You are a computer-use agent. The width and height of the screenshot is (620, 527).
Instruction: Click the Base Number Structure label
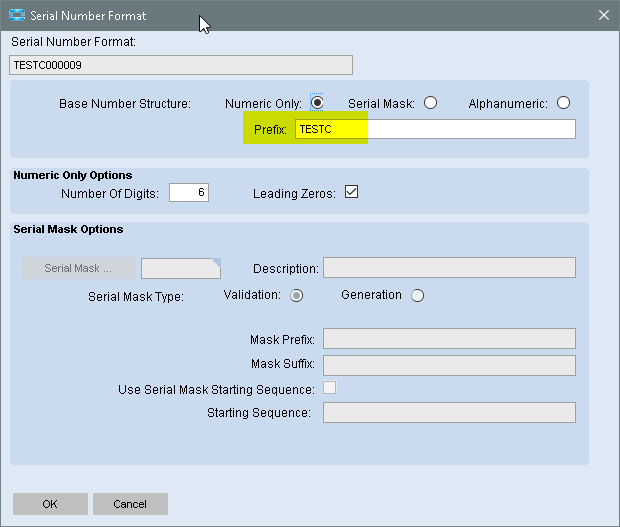click(125, 104)
